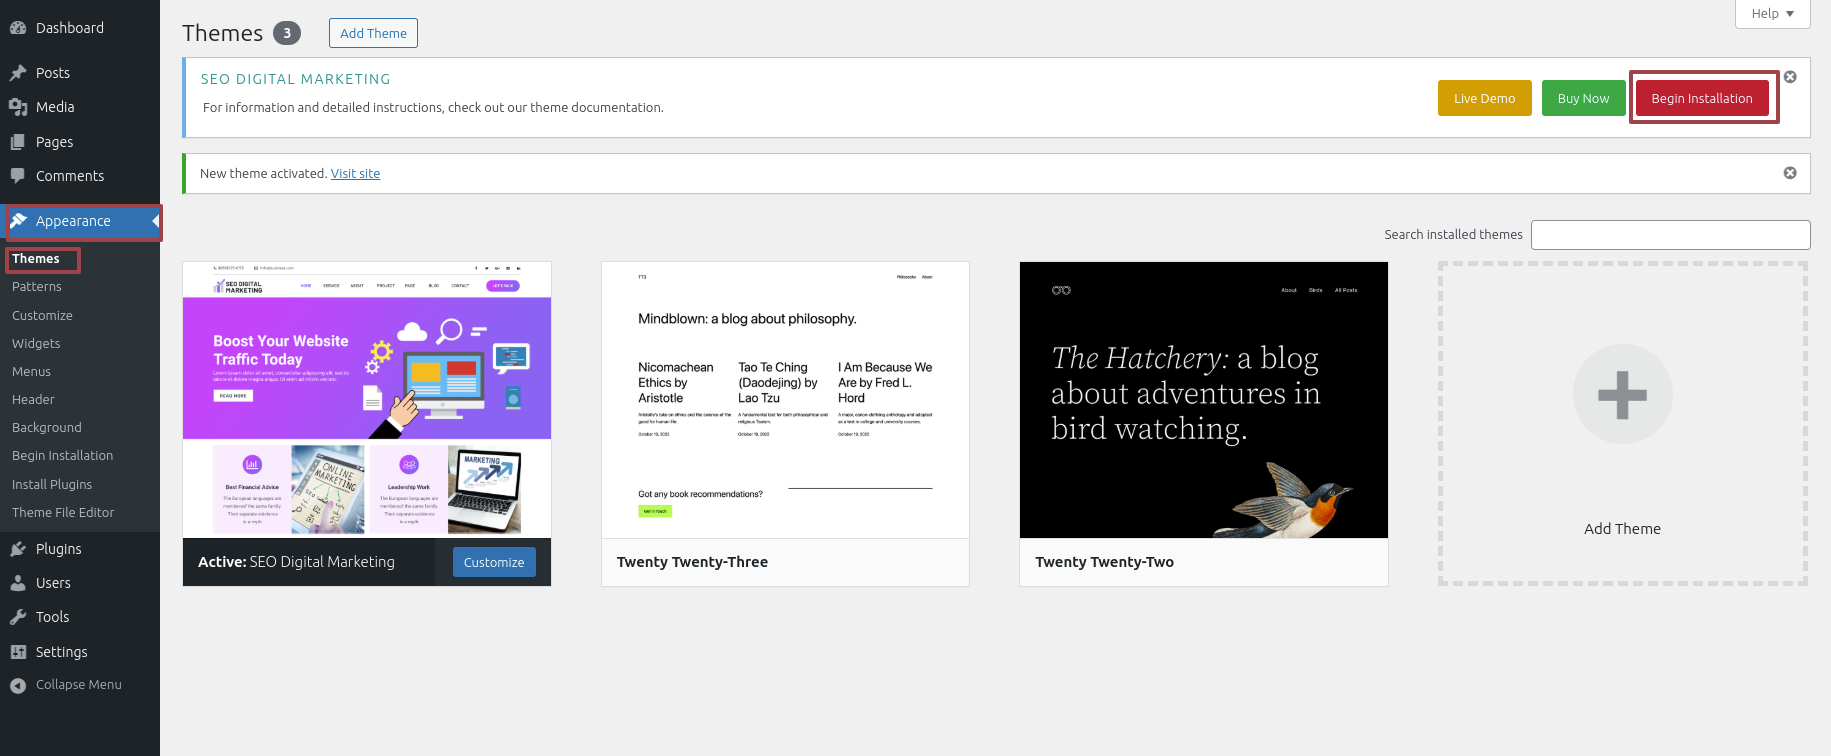1831x756 pixels.
Task: Select Begin Installation in the sidebar
Action: pyautogui.click(x=62, y=455)
